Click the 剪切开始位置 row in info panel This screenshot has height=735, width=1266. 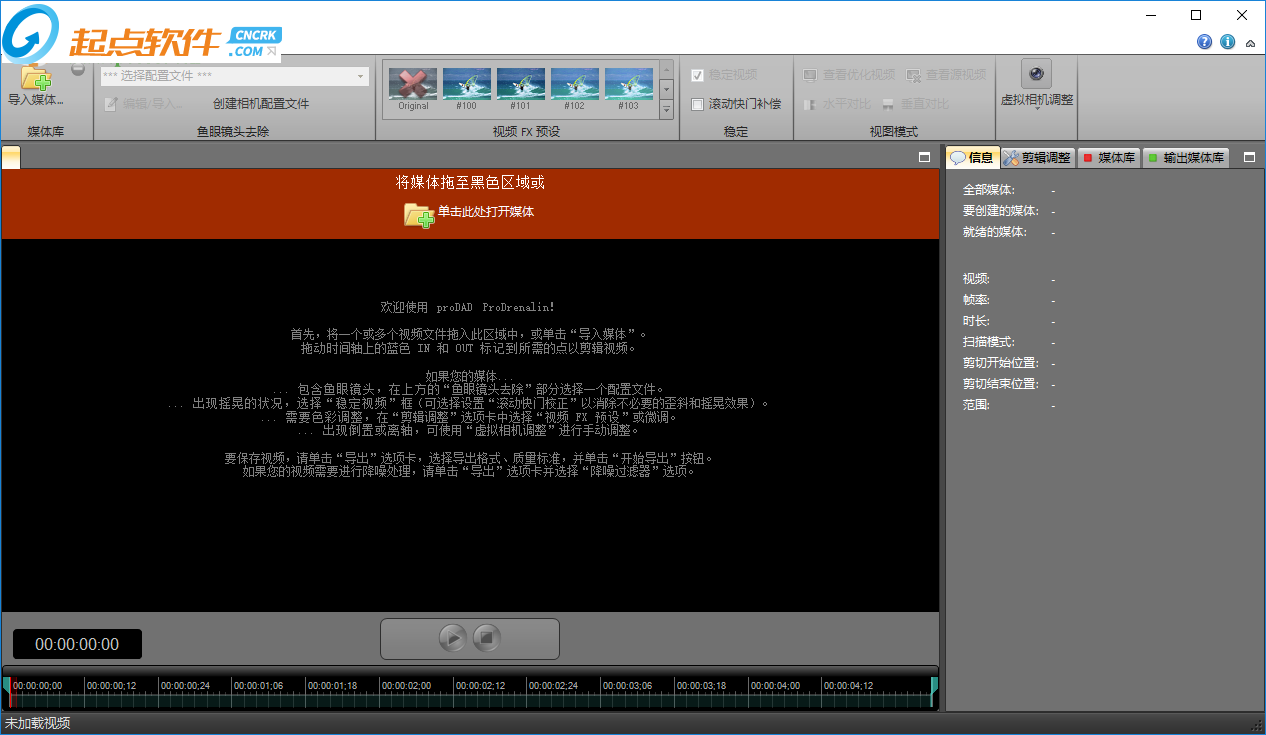(1009, 363)
